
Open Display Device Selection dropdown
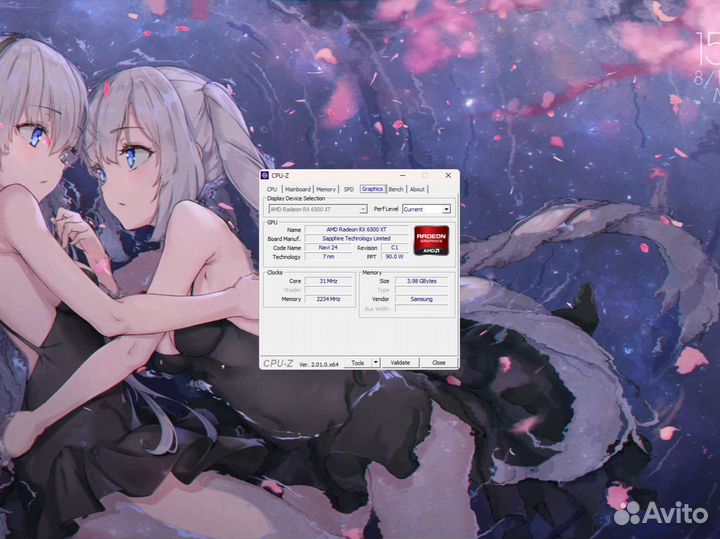tap(318, 209)
